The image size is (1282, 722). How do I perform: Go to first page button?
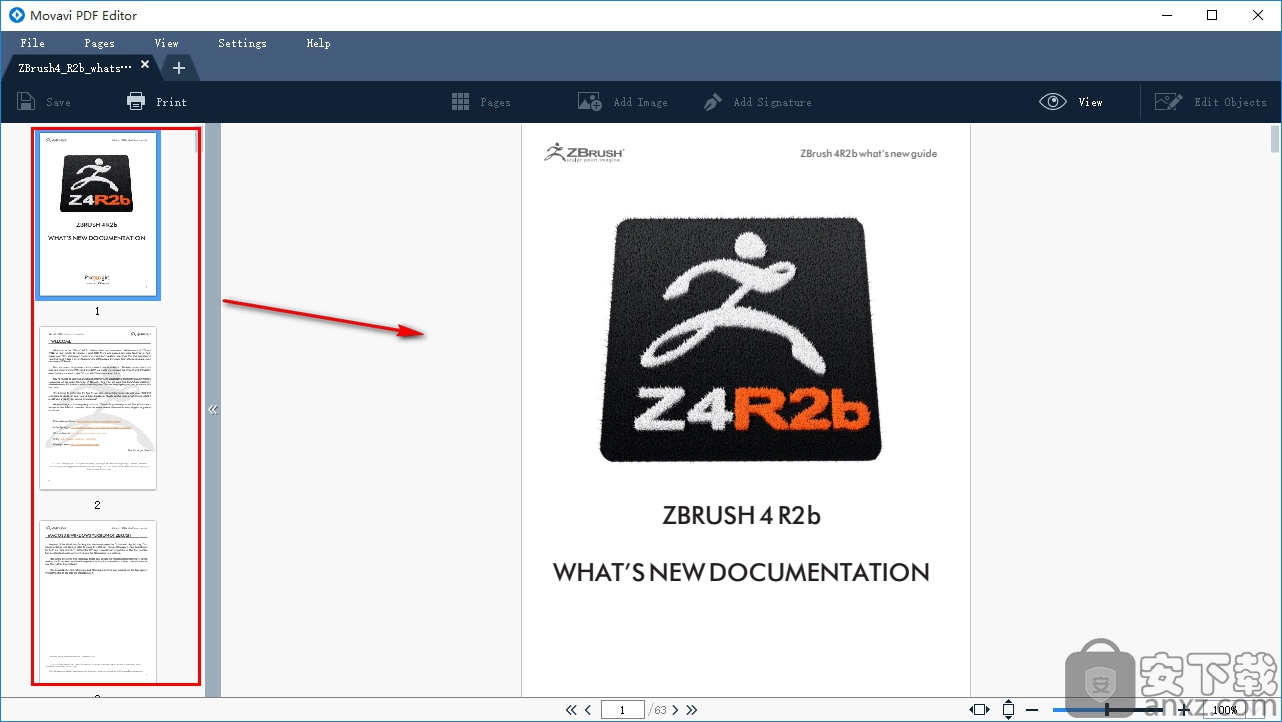571,710
